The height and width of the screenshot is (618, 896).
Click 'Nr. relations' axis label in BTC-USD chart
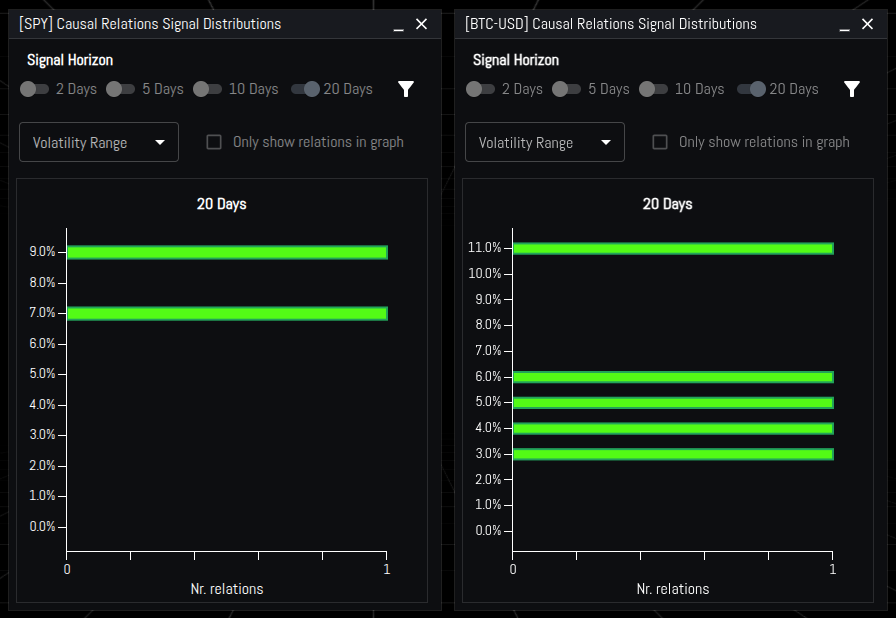click(673, 589)
